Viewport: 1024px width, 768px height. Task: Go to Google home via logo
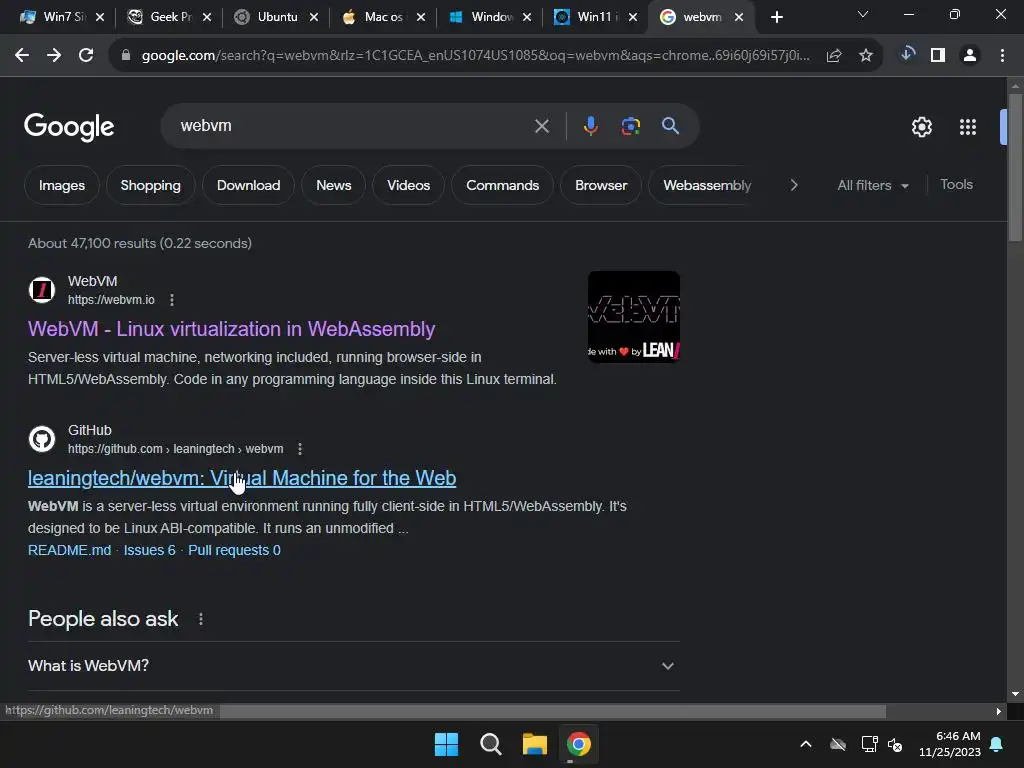click(69, 127)
